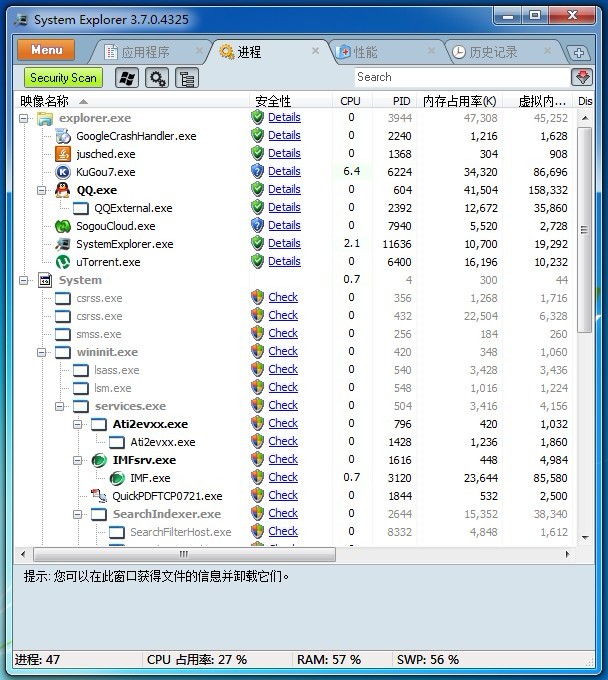Click the jusched.exe Java icon
The width and height of the screenshot is (608, 680).
click(63, 154)
